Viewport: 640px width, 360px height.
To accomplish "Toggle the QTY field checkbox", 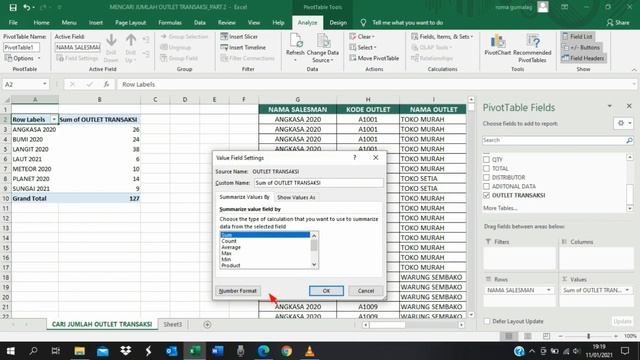I will pyautogui.click(x=486, y=159).
